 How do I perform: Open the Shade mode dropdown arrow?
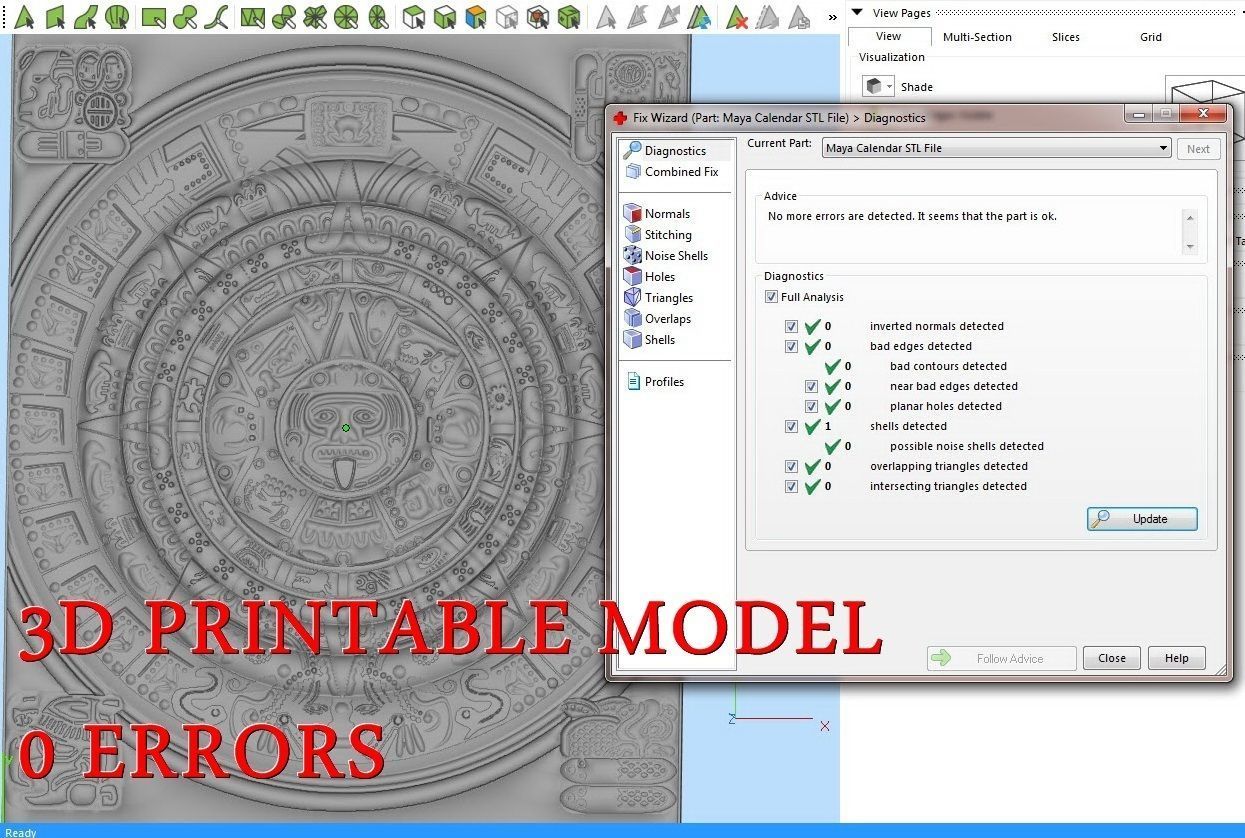click(x=889, y=87)
